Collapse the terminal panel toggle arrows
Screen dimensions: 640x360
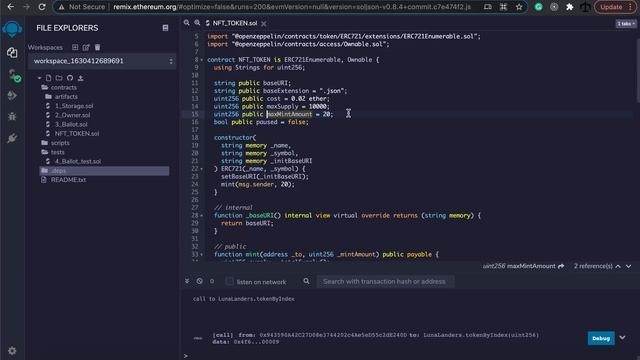[187, 281]
